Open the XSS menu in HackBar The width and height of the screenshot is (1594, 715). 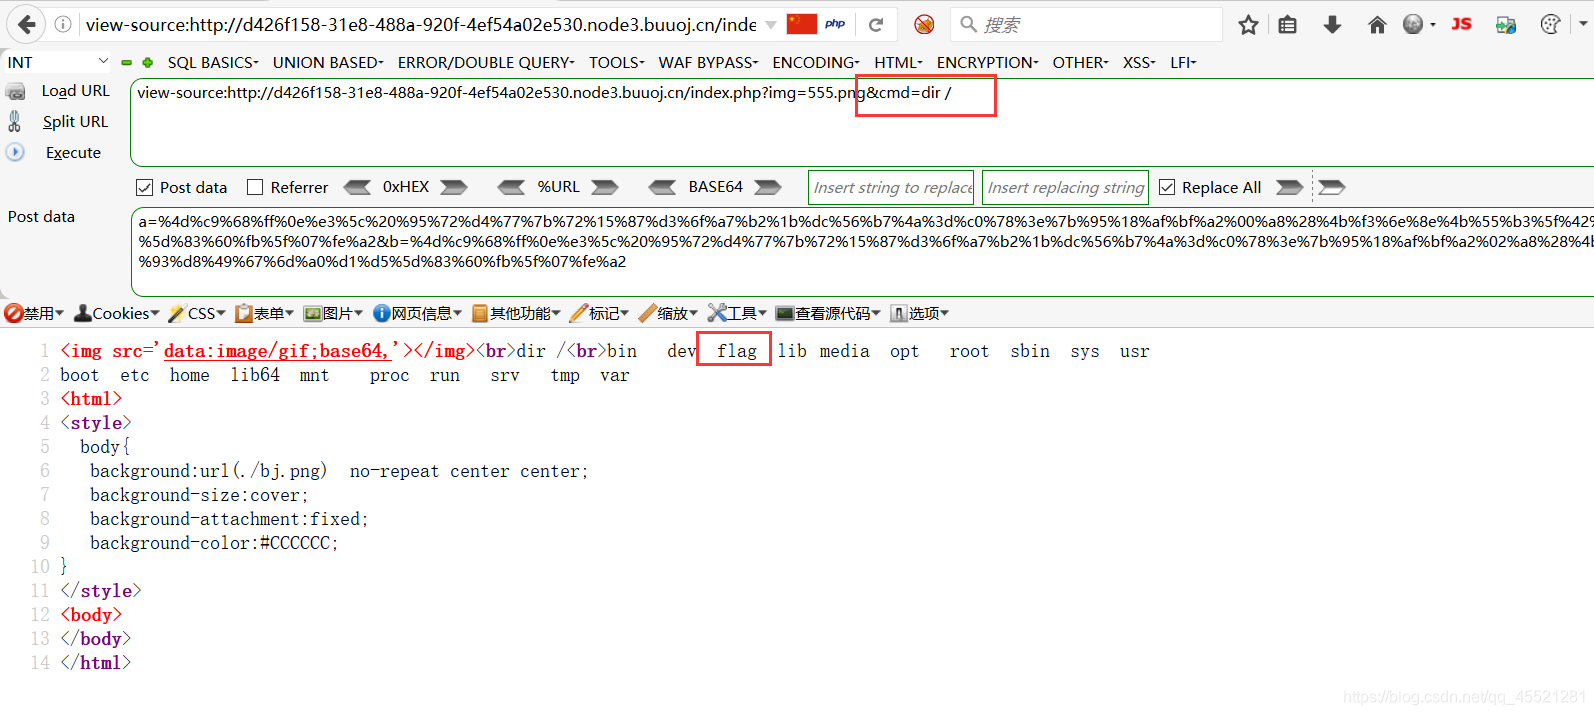(x=1139, y=62)
